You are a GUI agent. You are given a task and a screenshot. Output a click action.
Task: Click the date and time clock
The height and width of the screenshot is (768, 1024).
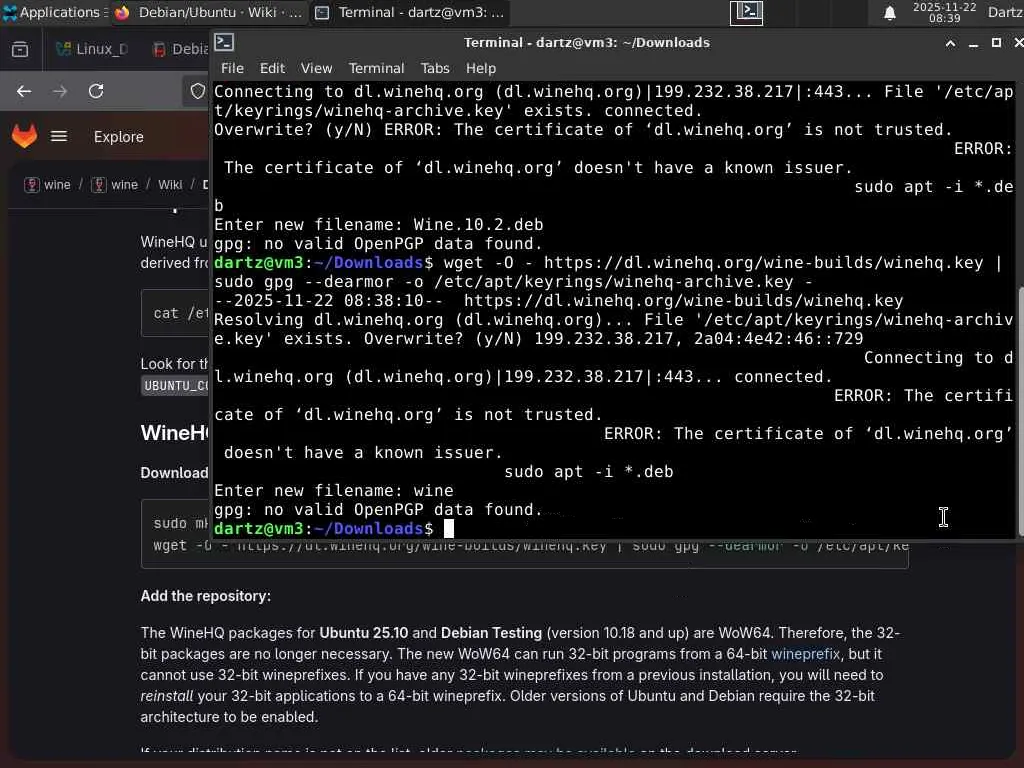[944, 12]
